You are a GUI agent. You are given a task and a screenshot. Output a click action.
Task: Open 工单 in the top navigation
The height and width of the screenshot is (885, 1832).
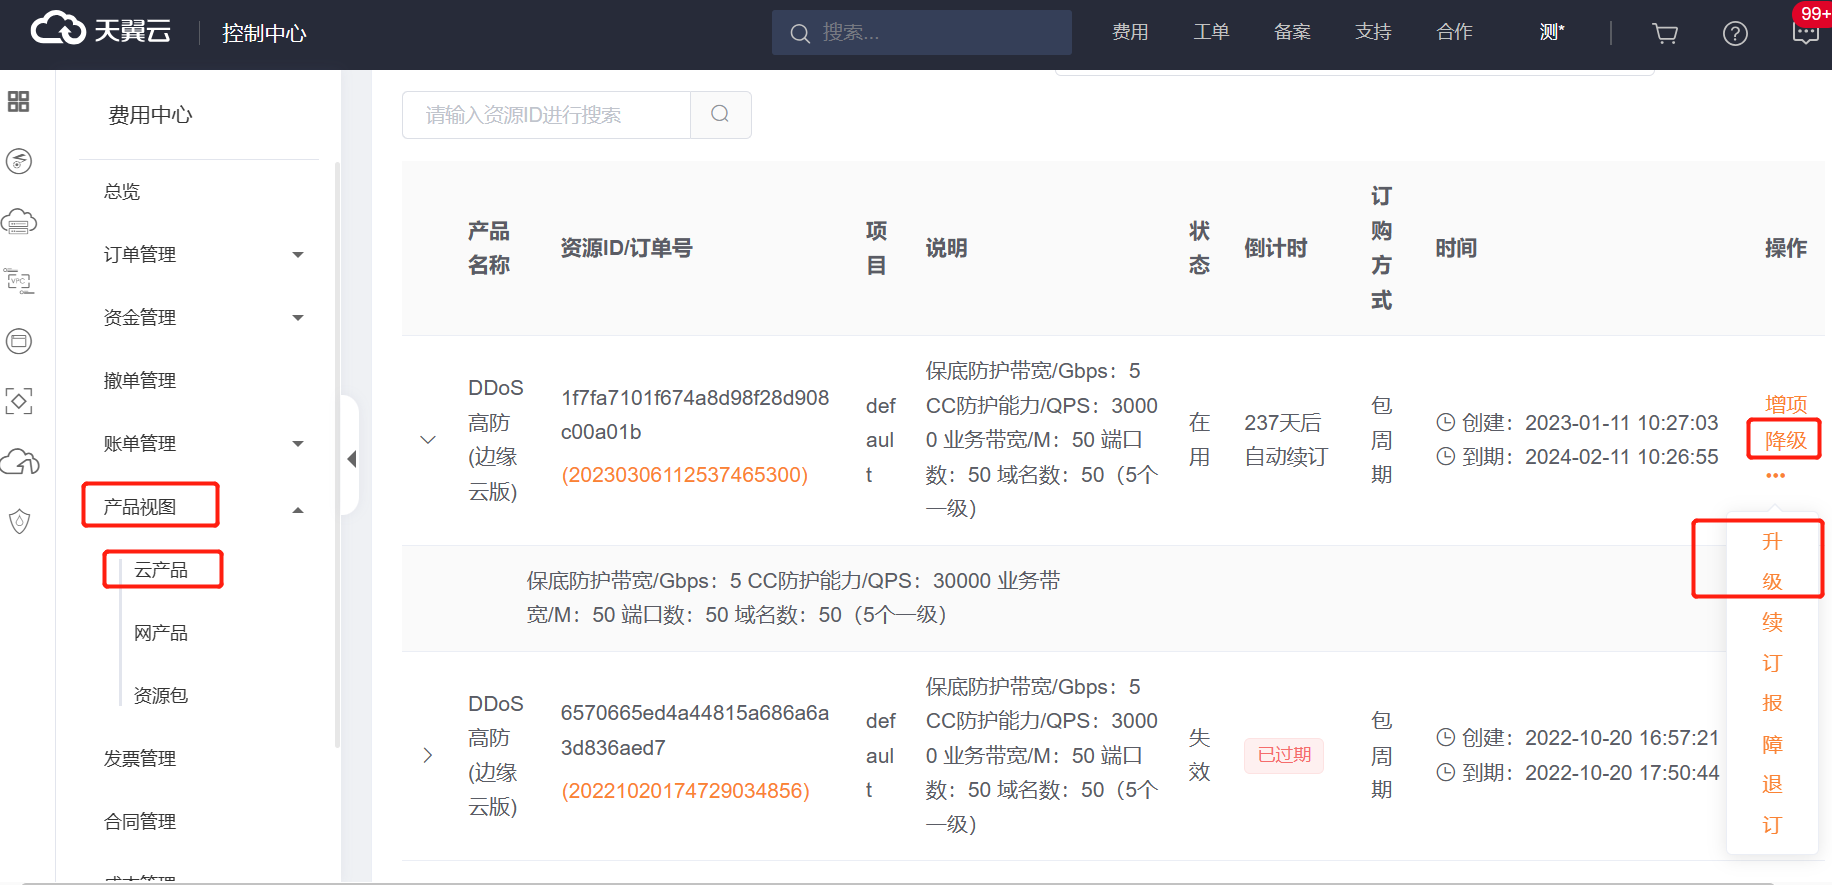coord(1211,32)
